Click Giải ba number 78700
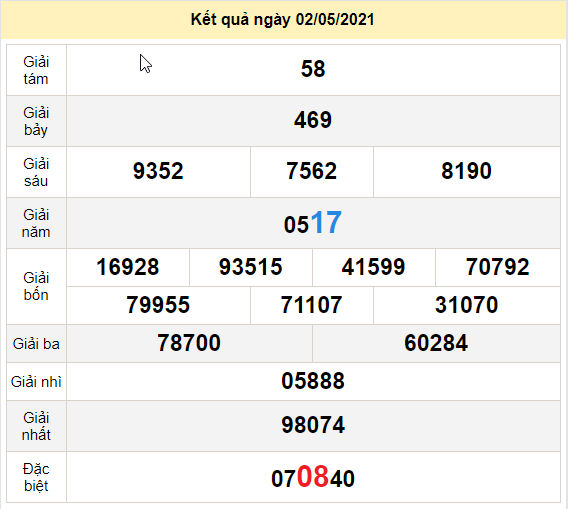Screen dimensions: 568x509 point(189,343)
